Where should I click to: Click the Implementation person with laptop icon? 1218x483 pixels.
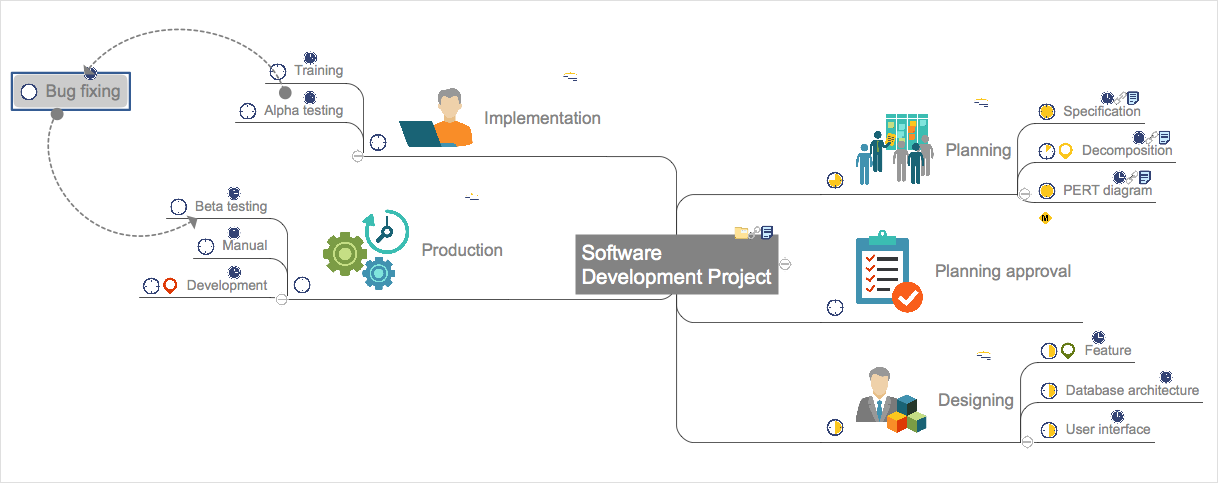tap(436, 118)
